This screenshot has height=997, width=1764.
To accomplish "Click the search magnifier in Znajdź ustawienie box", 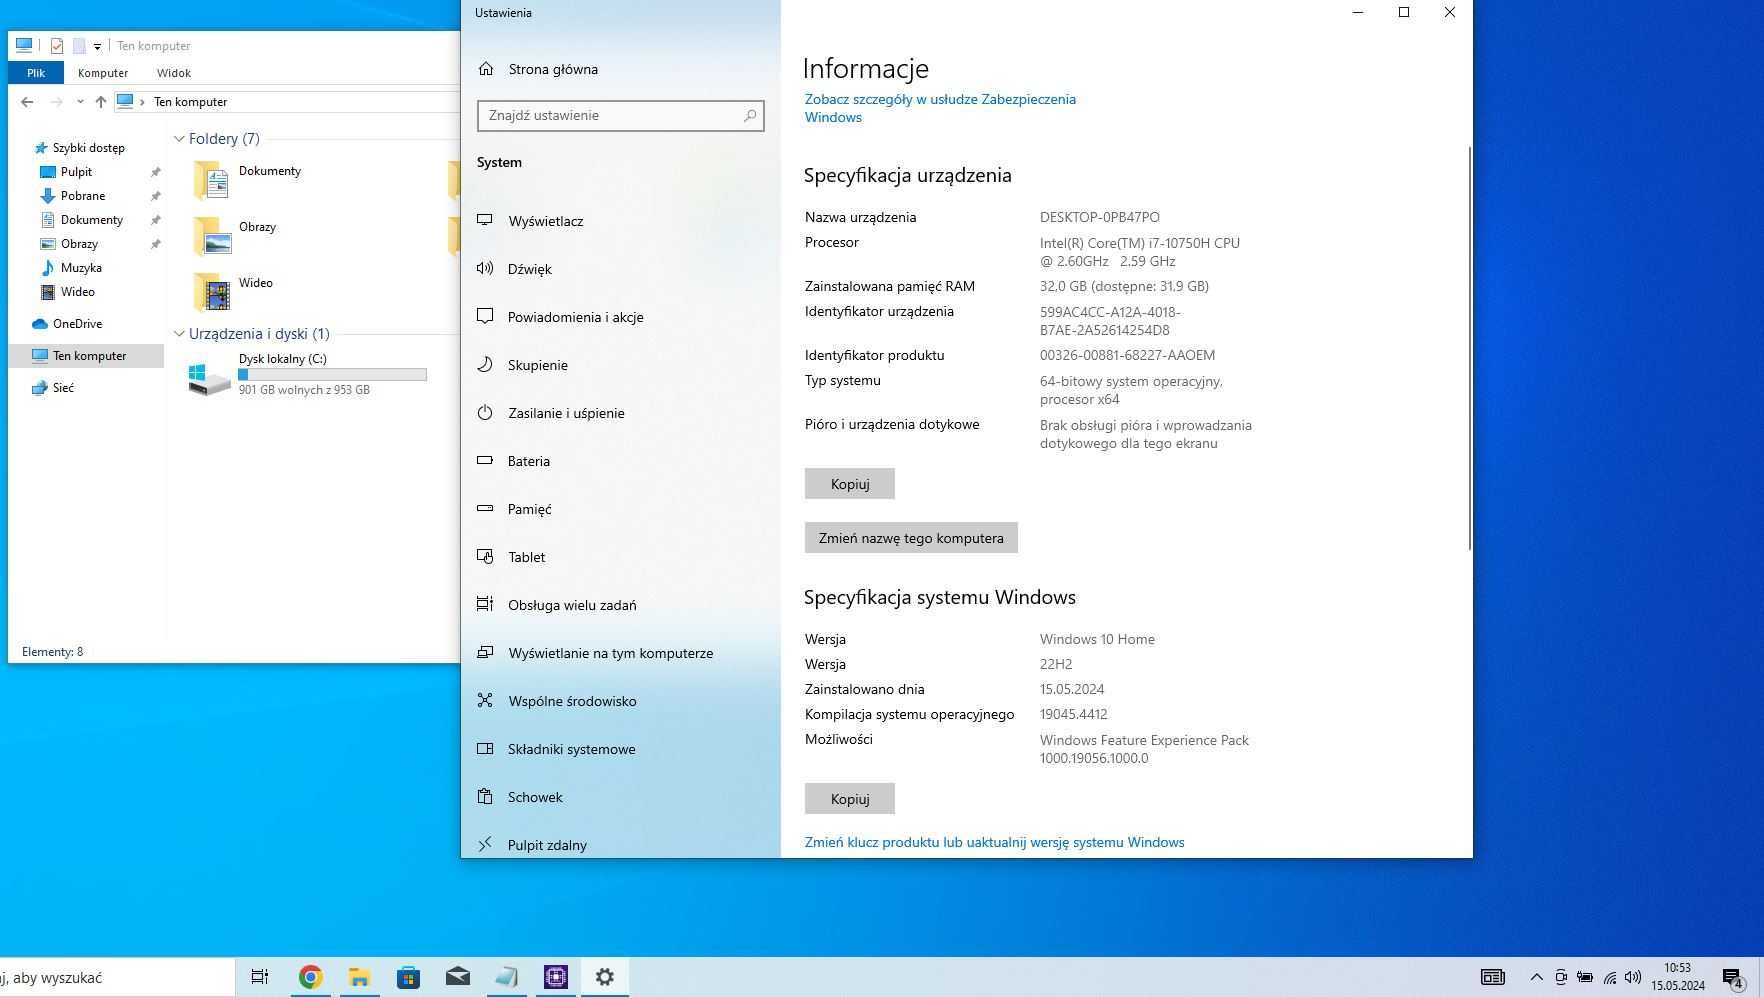I will pyautogui.click(x=749, y=116).
